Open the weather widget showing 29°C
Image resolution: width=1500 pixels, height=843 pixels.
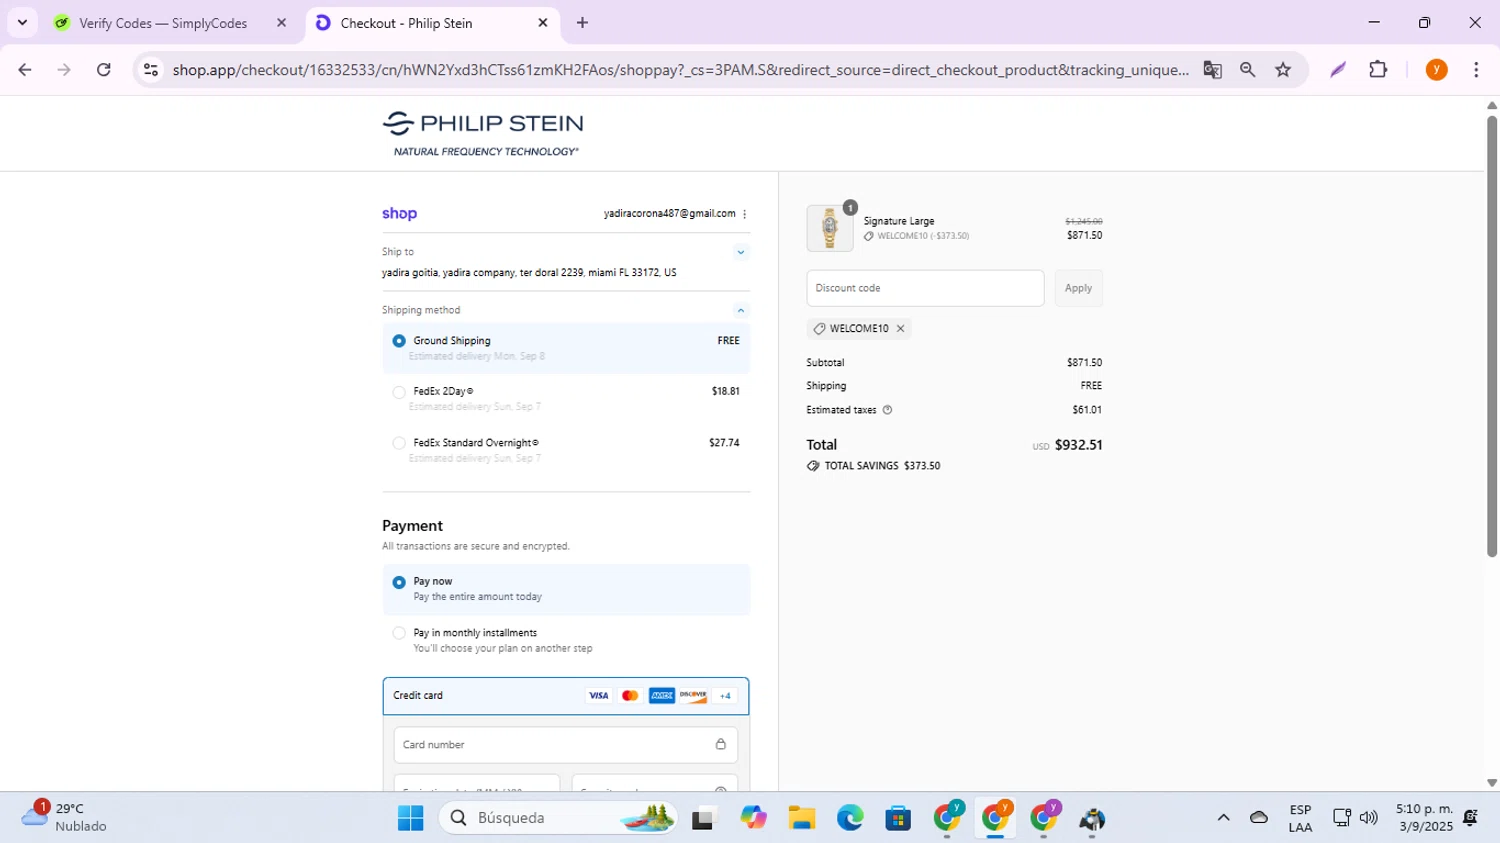(65, 817)
